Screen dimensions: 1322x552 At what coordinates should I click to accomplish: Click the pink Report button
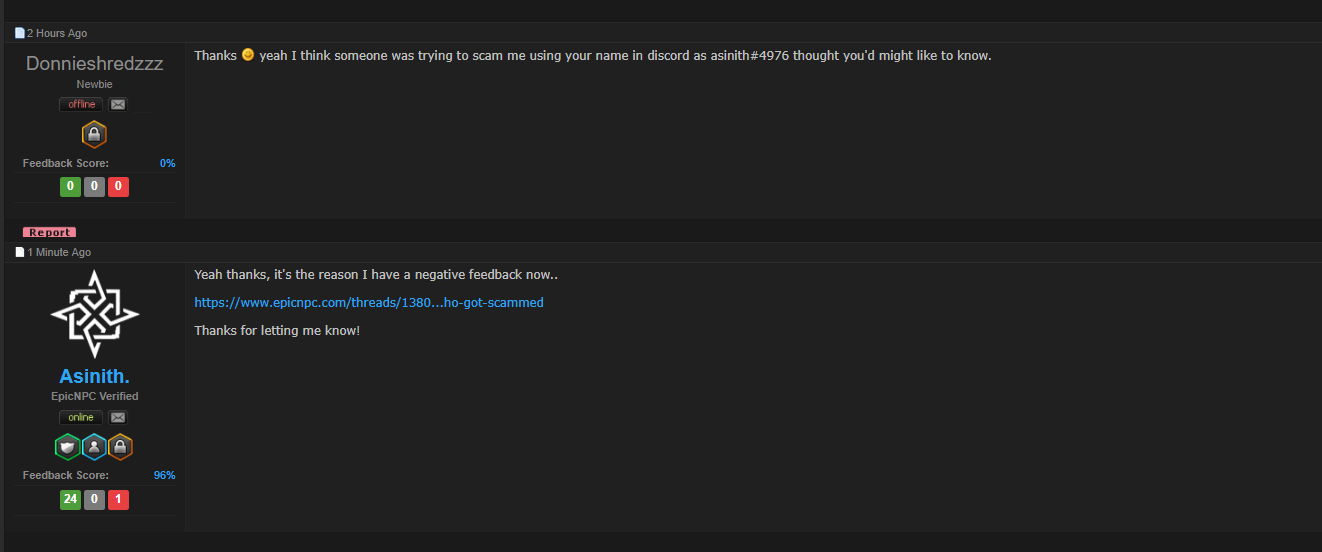click(50, 232)
